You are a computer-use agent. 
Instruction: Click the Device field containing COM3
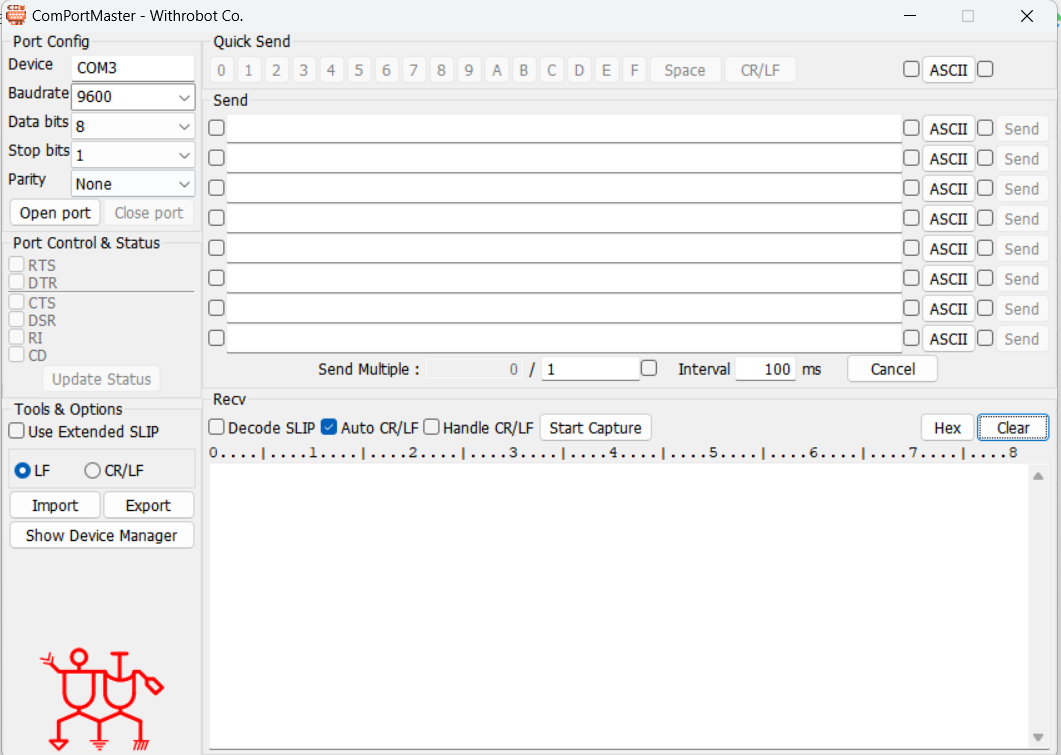(x=133, y=68)
